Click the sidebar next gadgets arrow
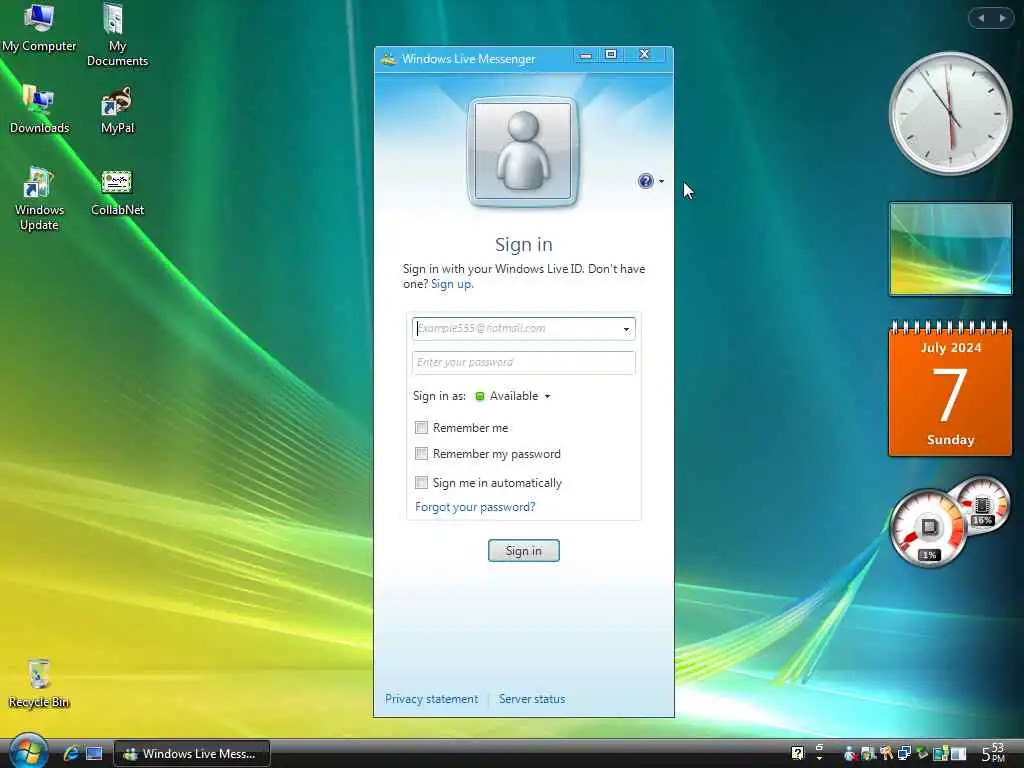The width and height of the screenshot is (1024, 768). tap(1002, 18)
